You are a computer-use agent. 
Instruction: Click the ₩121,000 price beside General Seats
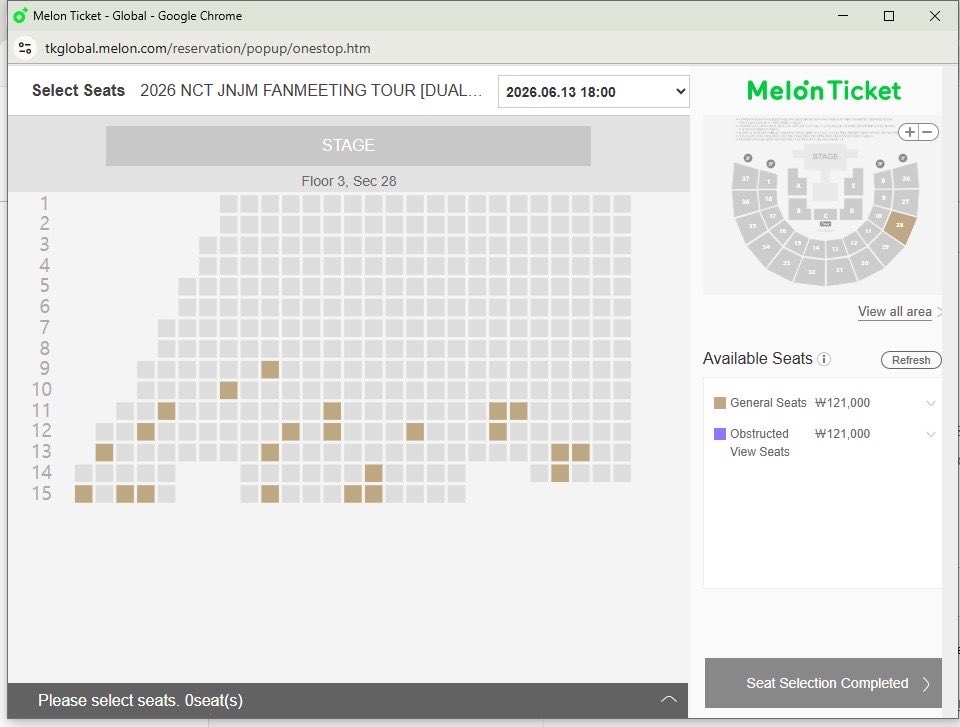[842, 403]
